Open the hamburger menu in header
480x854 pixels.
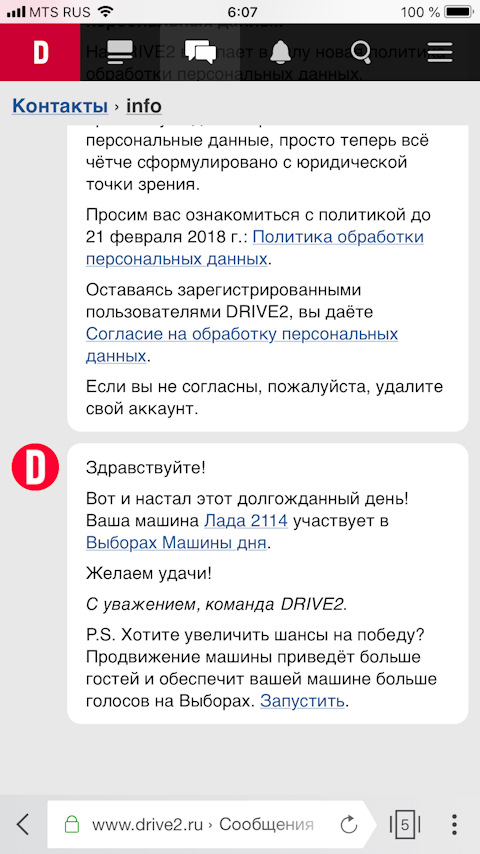[x=440, y=53]
